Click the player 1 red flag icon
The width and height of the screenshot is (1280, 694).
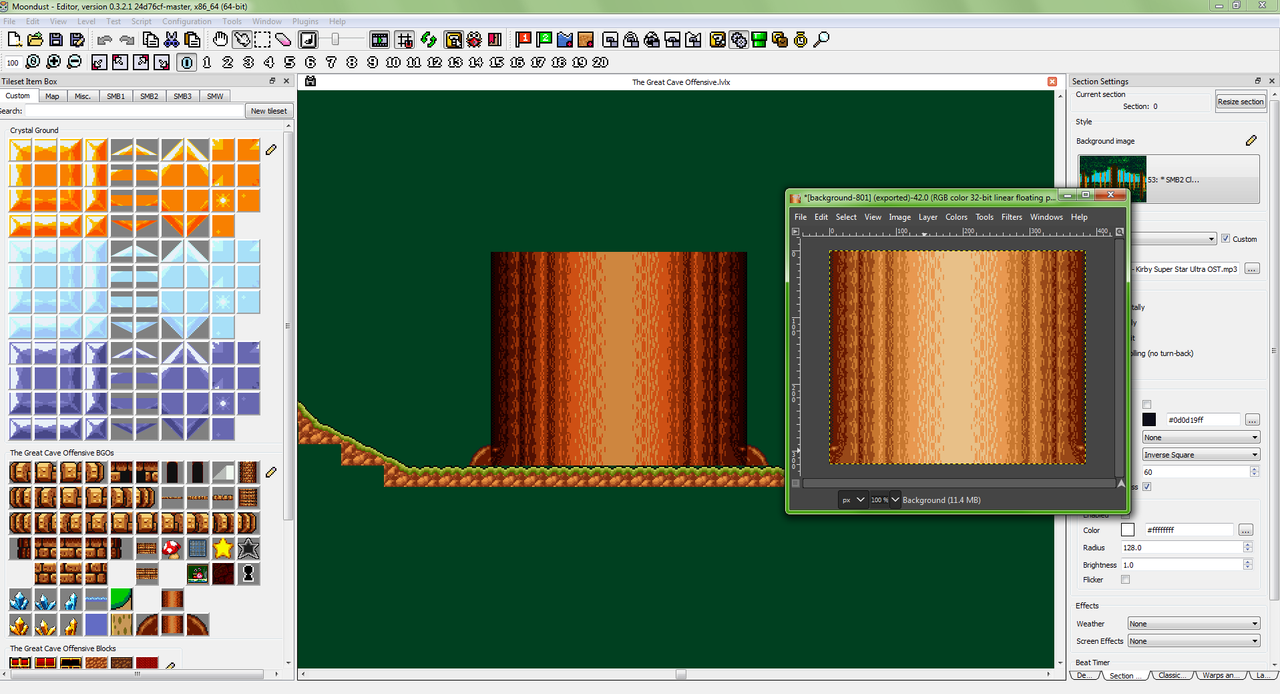(x=524, y=40)
